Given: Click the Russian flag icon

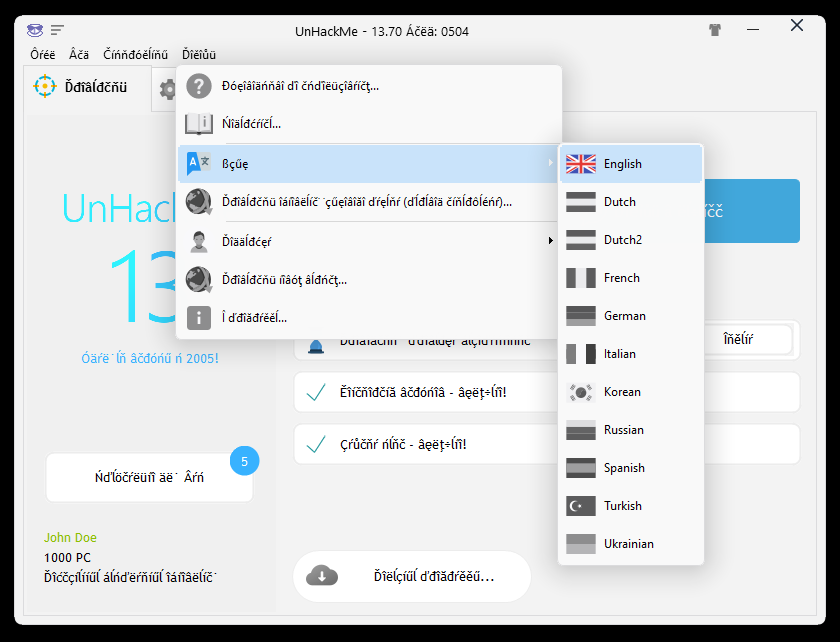Looking at the screenshot, I should 581,430.
